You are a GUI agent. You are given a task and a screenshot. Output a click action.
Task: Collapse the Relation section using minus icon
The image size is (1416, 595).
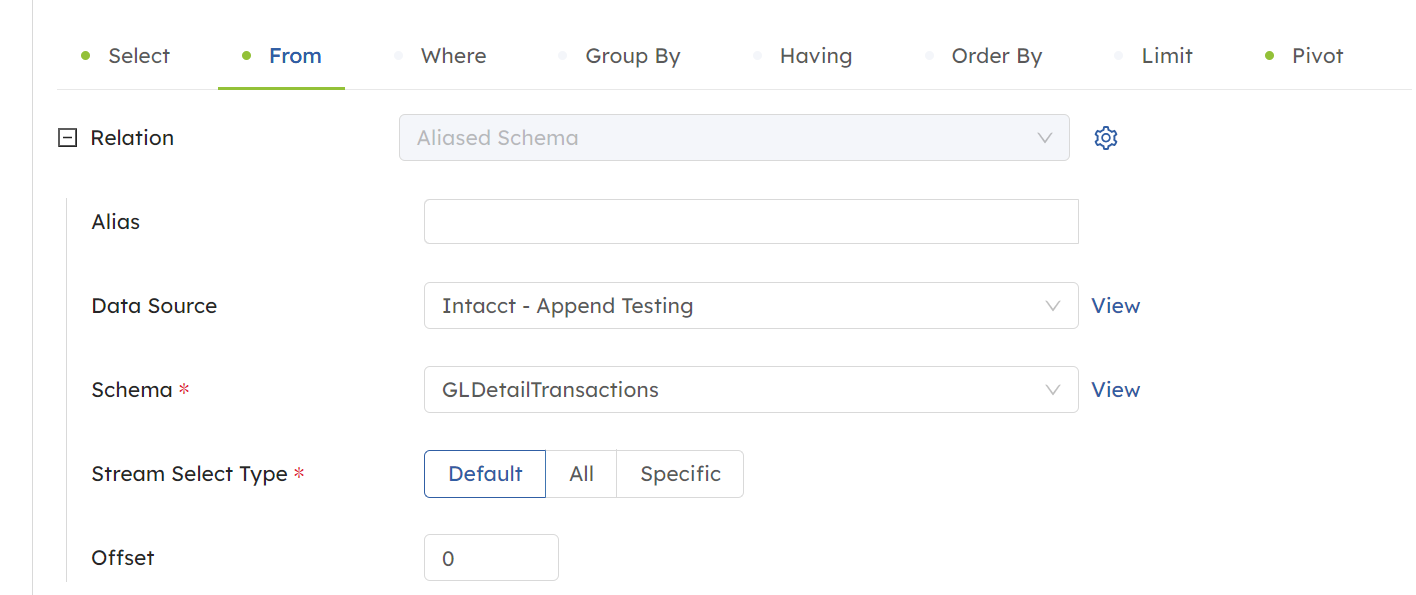click(x=67, y=137)
